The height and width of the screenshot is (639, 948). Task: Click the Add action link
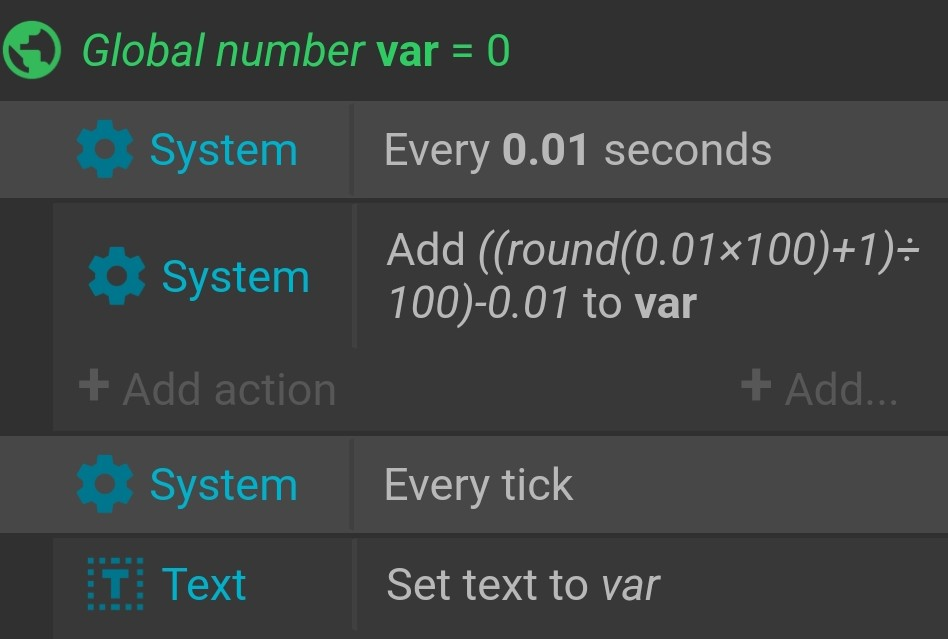207,388
